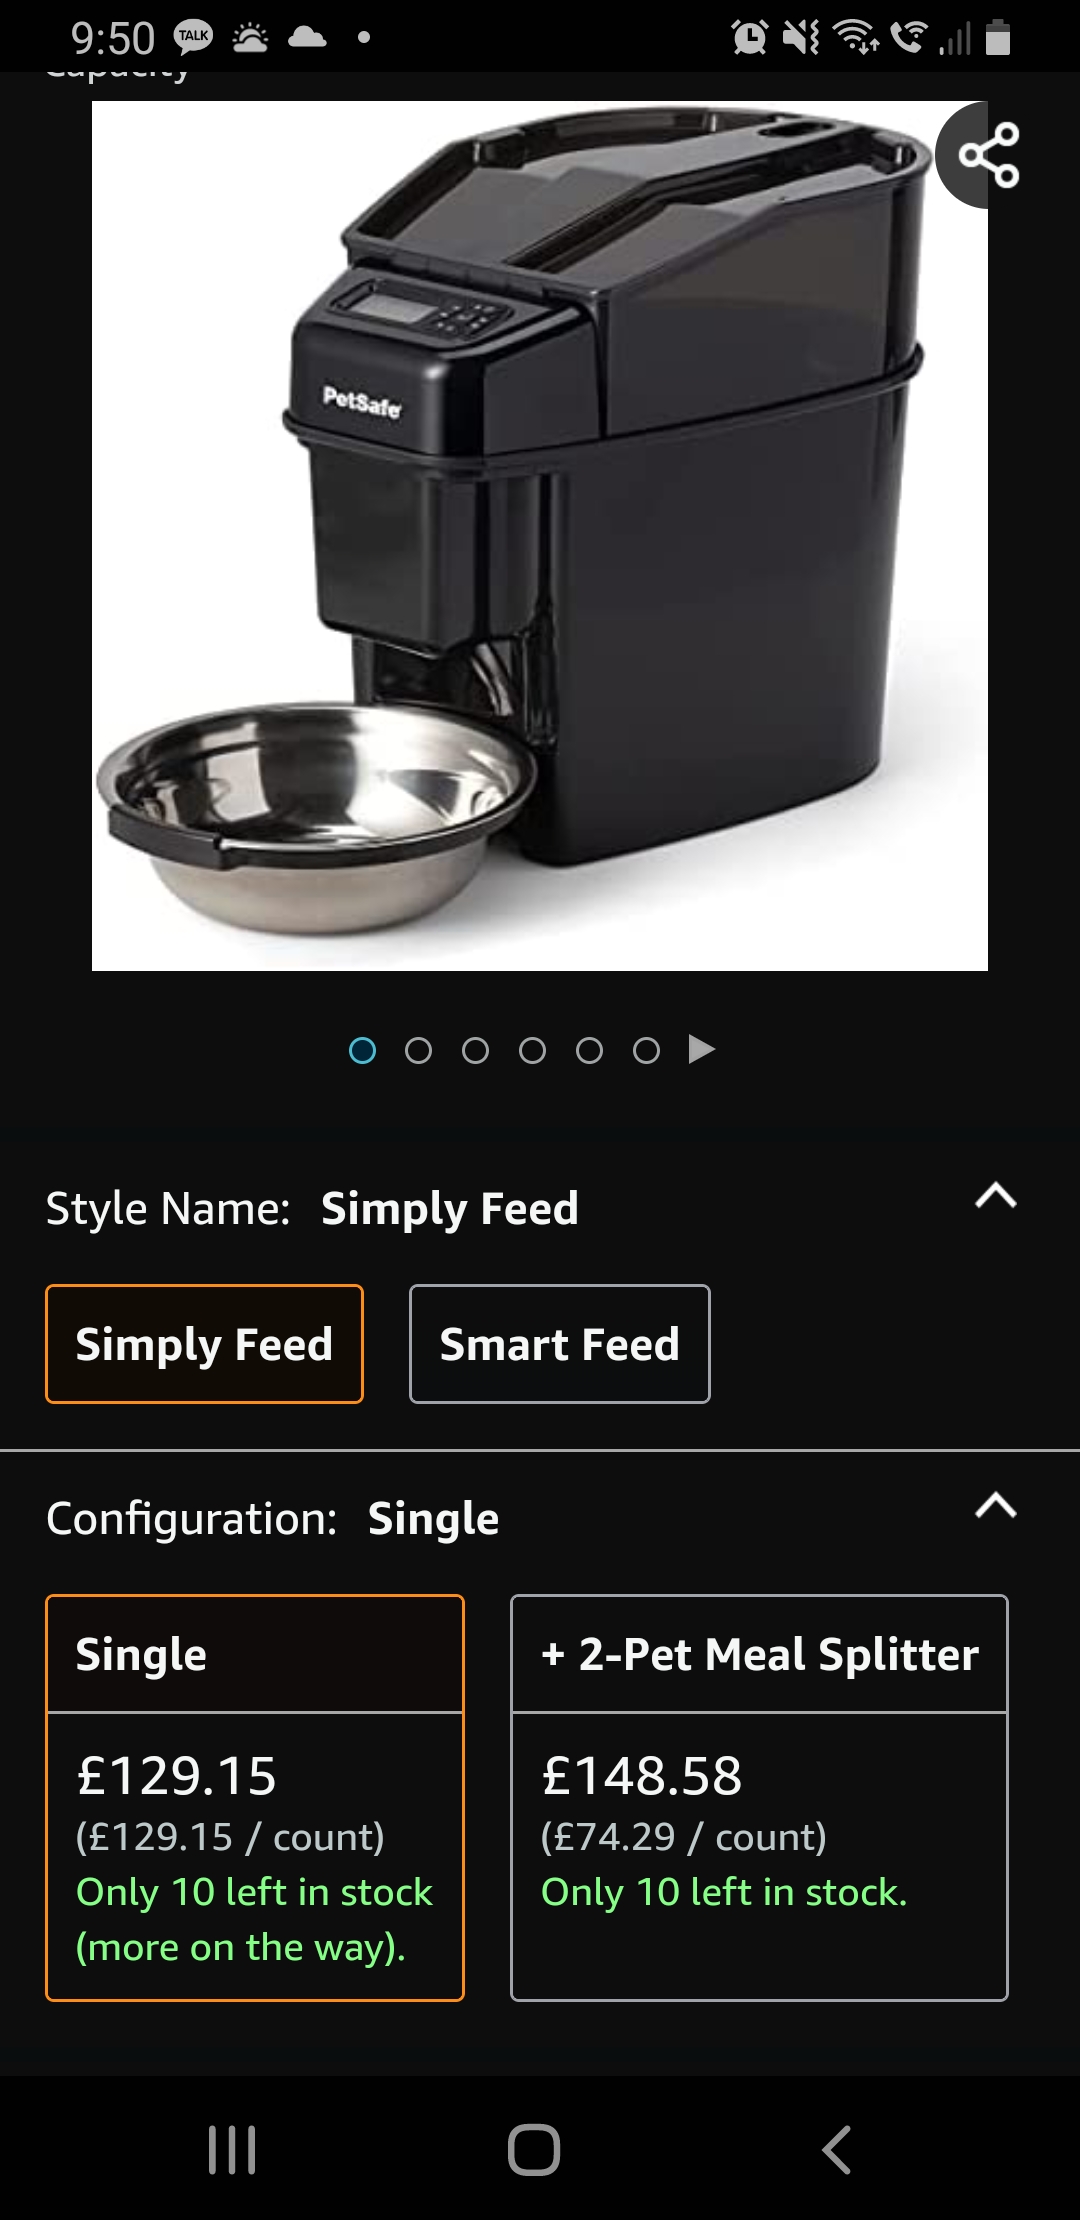Collapse the Configuration section chevron
1080x2220 pixels.
point(996,1505)
